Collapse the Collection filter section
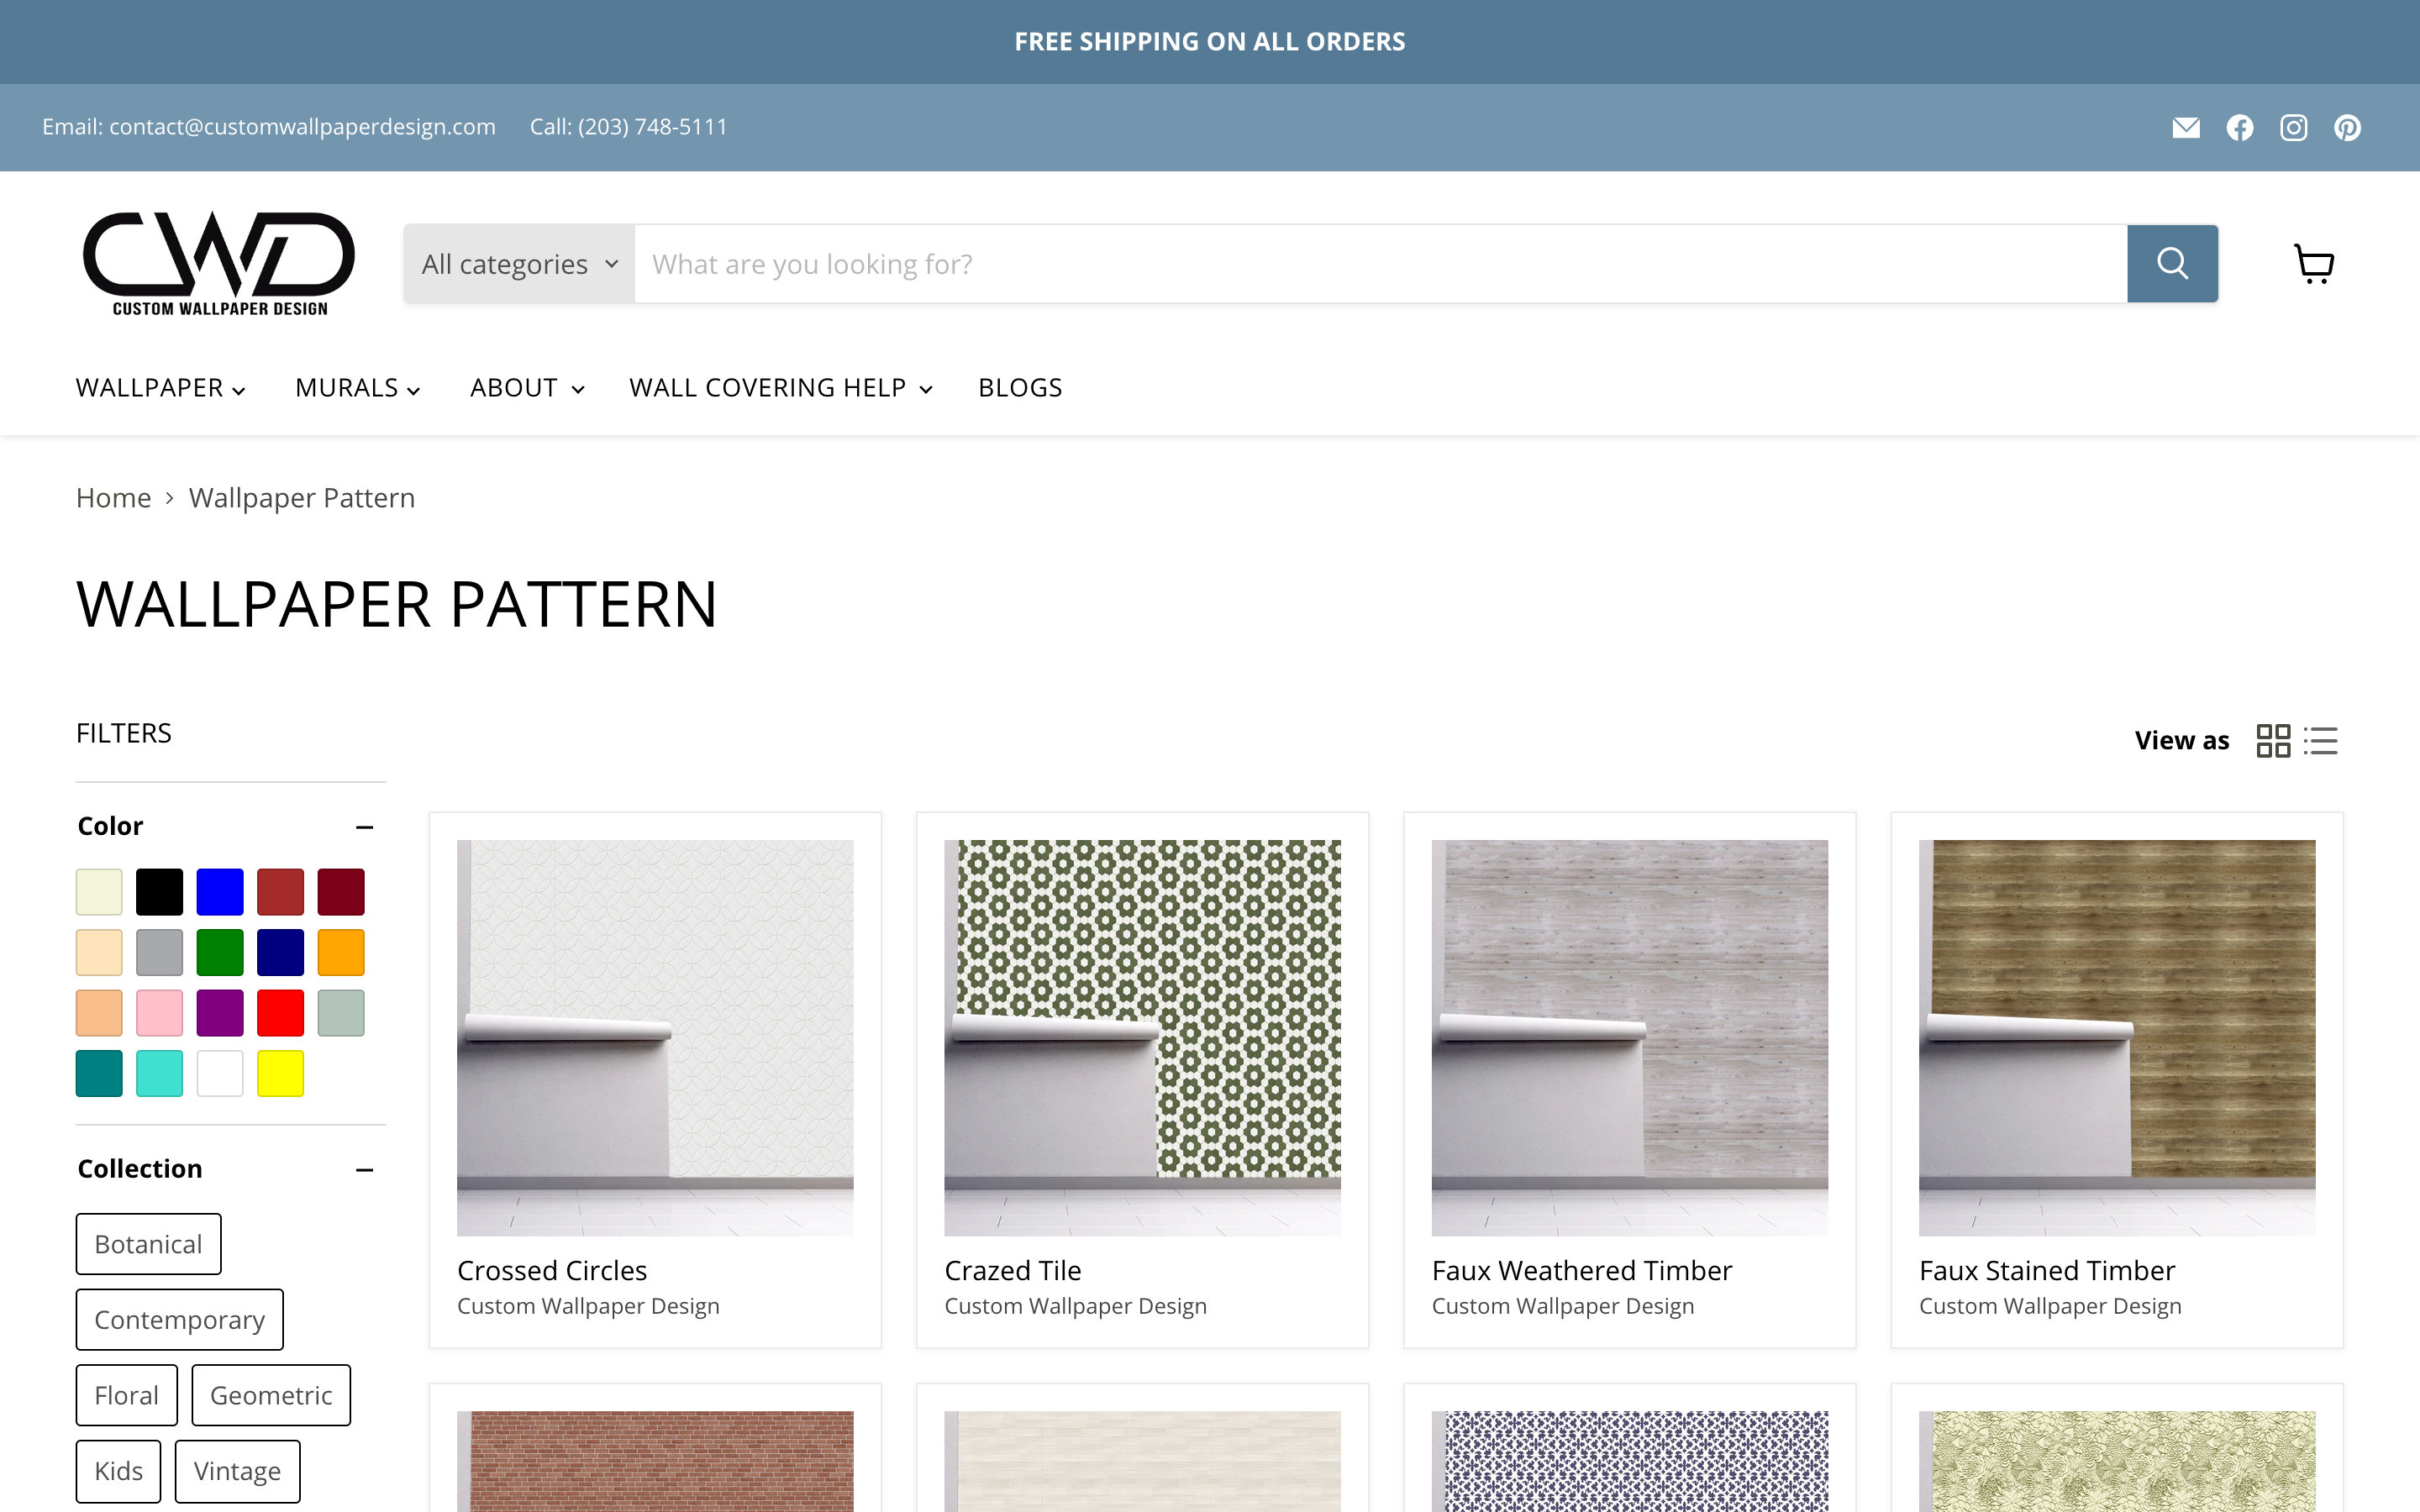 365,1169
